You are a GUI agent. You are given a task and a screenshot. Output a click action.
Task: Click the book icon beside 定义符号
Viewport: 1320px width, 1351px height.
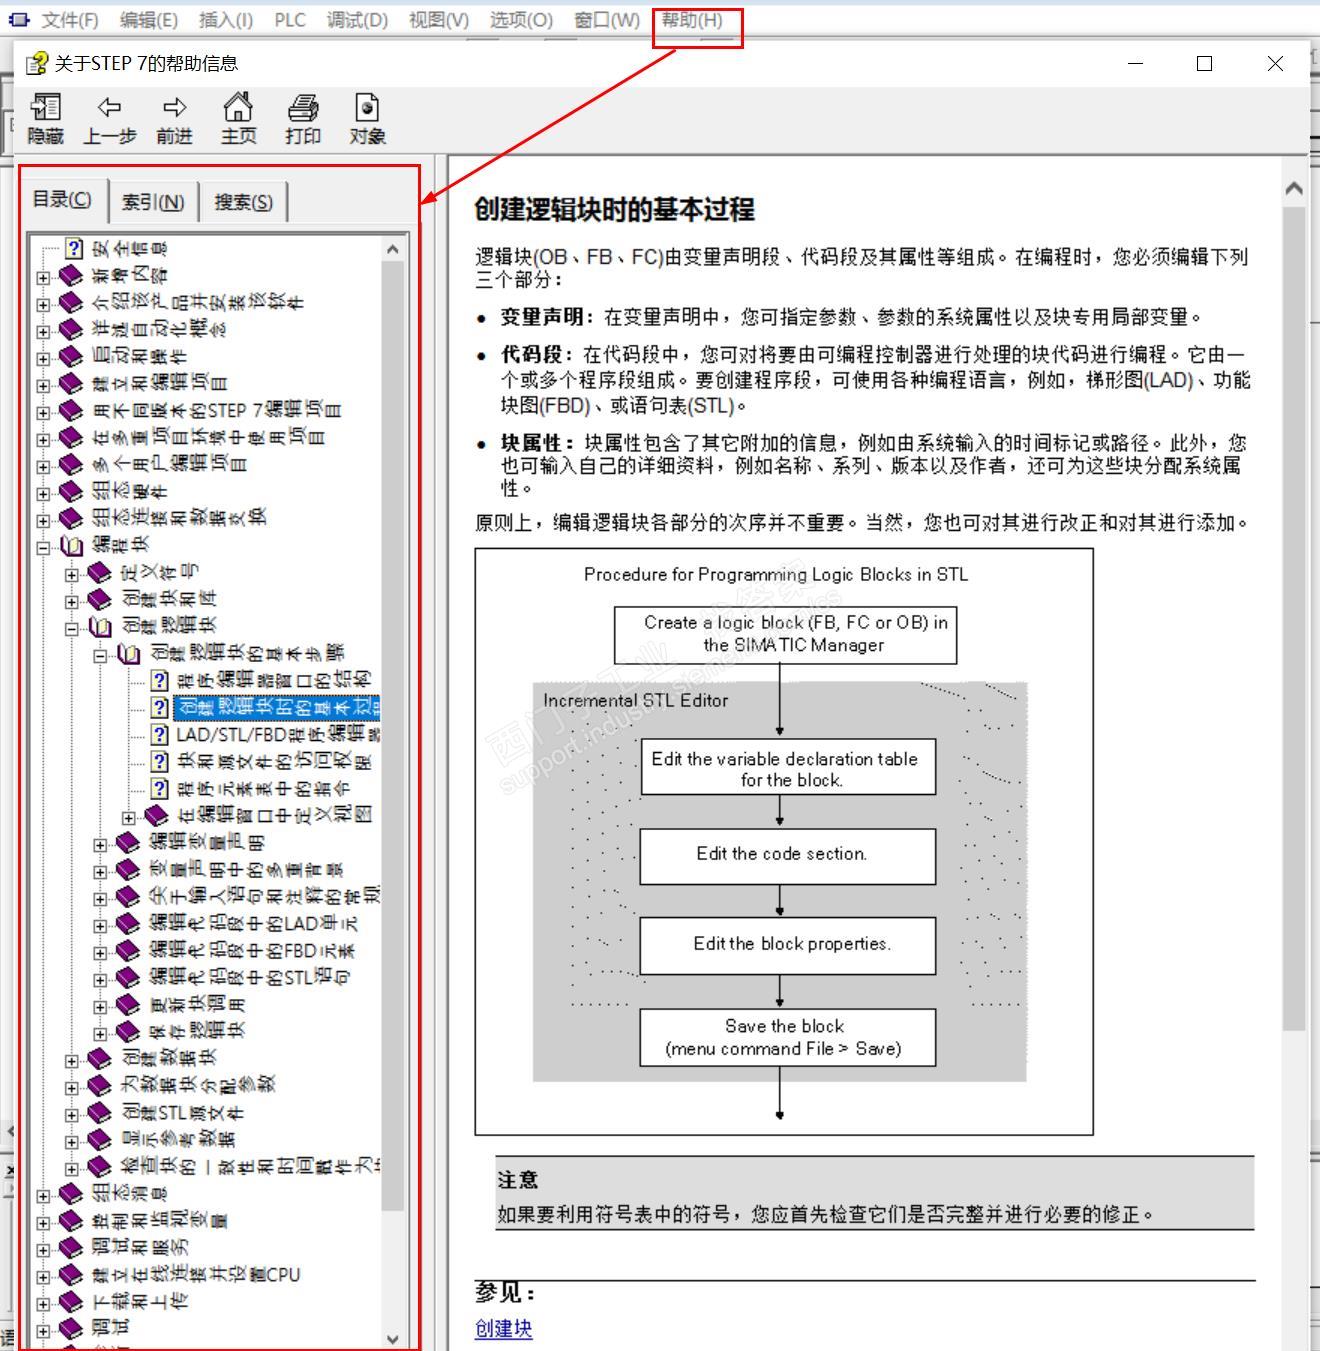click(x=99, y=572)
